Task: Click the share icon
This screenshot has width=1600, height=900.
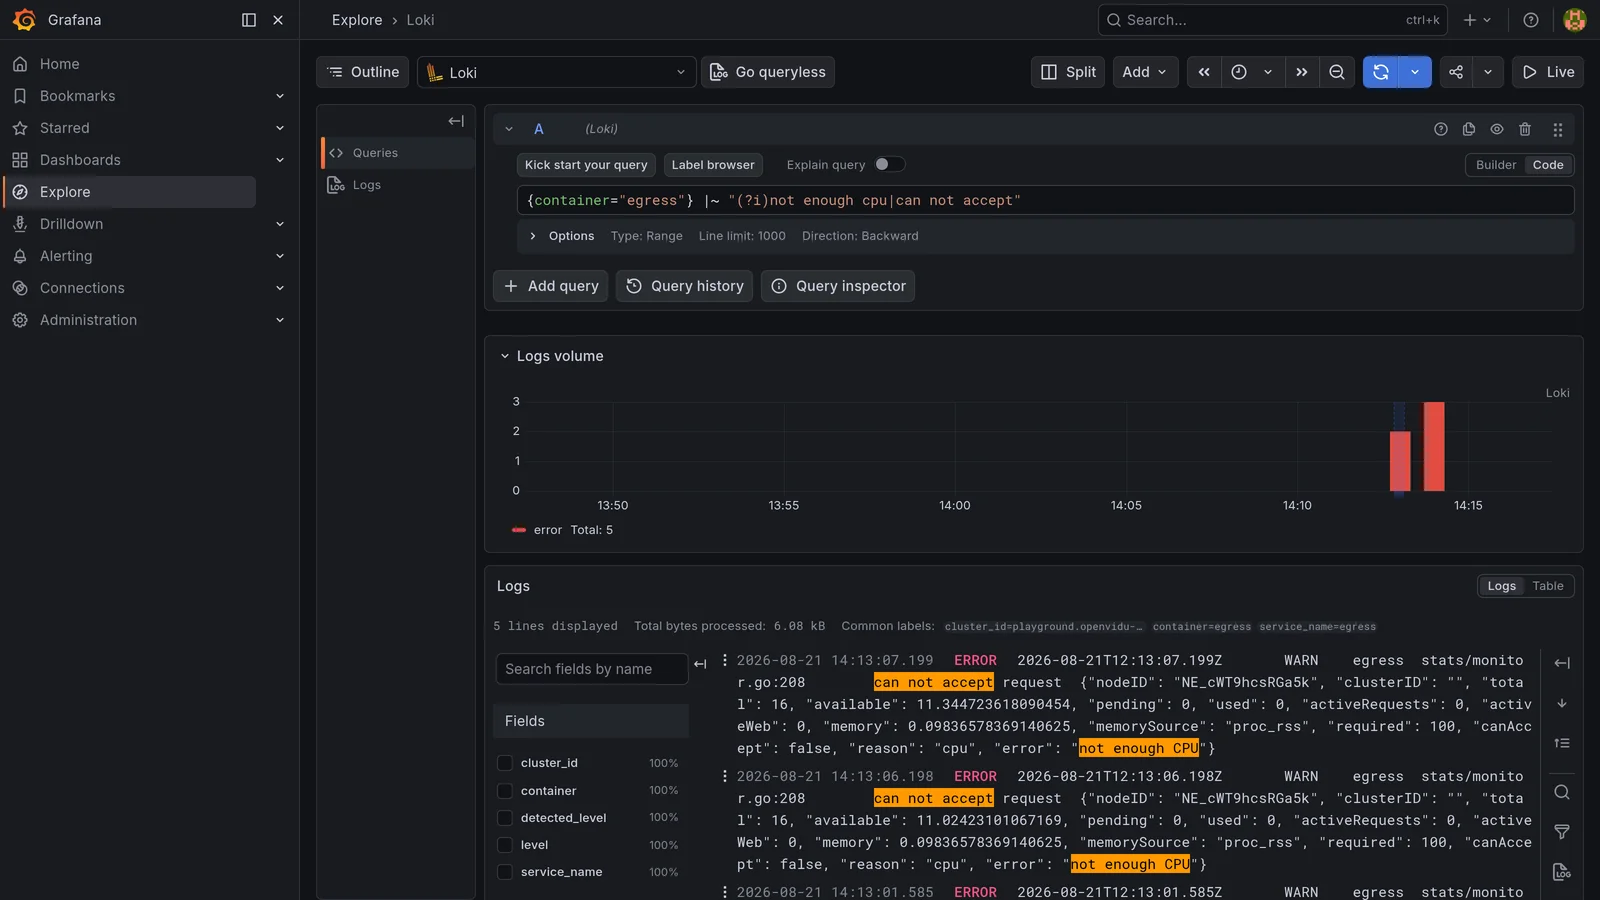Action: click(x=1456, y=72)
